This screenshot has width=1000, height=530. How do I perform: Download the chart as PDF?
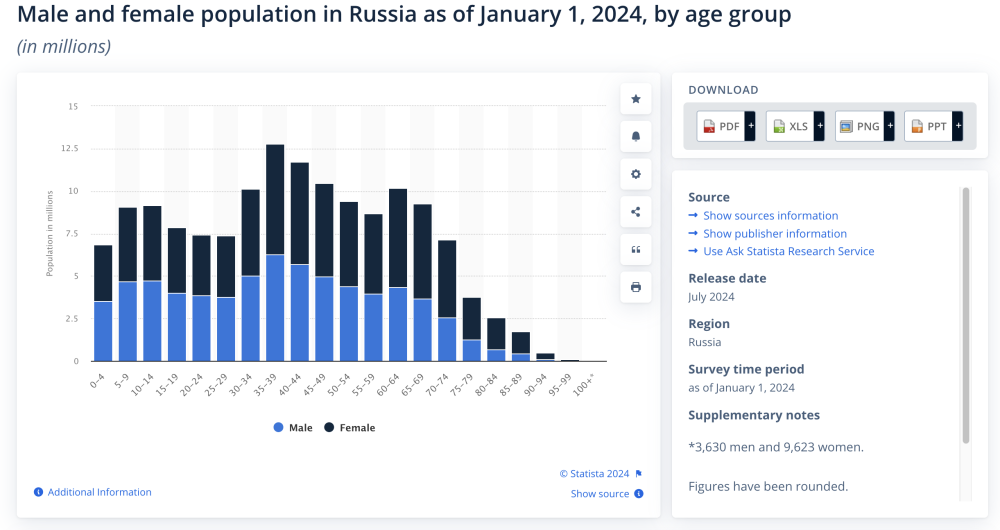tap(721, 126)
